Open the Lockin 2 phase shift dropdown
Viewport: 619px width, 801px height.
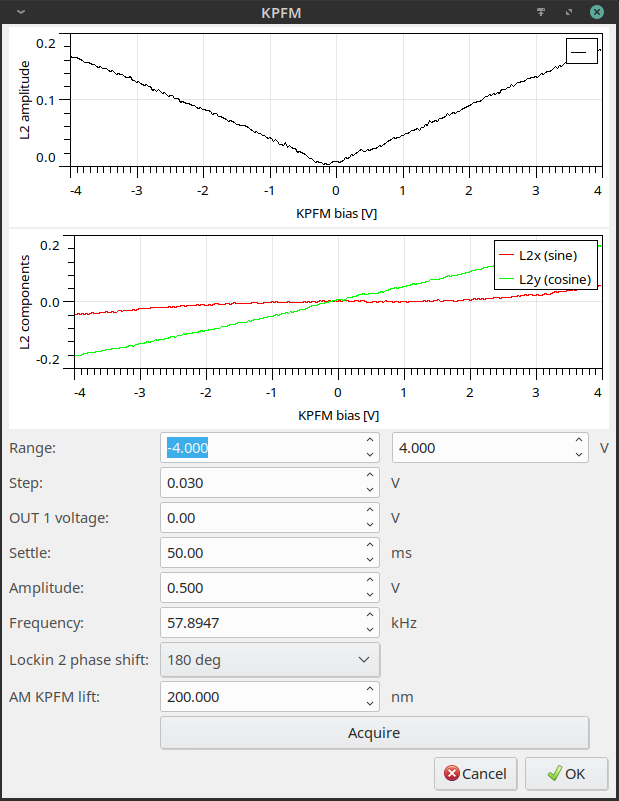coord(270,660)
